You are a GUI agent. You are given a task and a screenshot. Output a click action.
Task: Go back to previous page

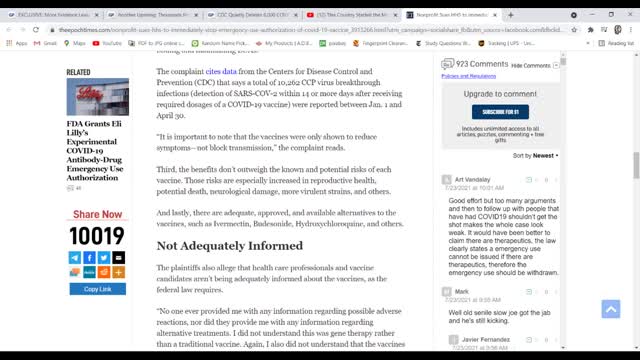tap(9, 30)
